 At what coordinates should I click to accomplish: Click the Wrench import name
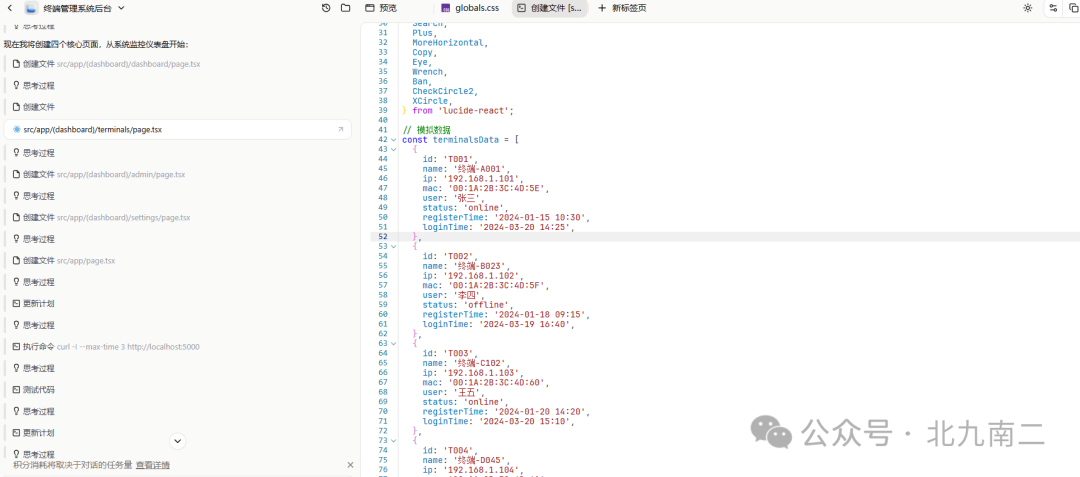(x=430, y=72)
